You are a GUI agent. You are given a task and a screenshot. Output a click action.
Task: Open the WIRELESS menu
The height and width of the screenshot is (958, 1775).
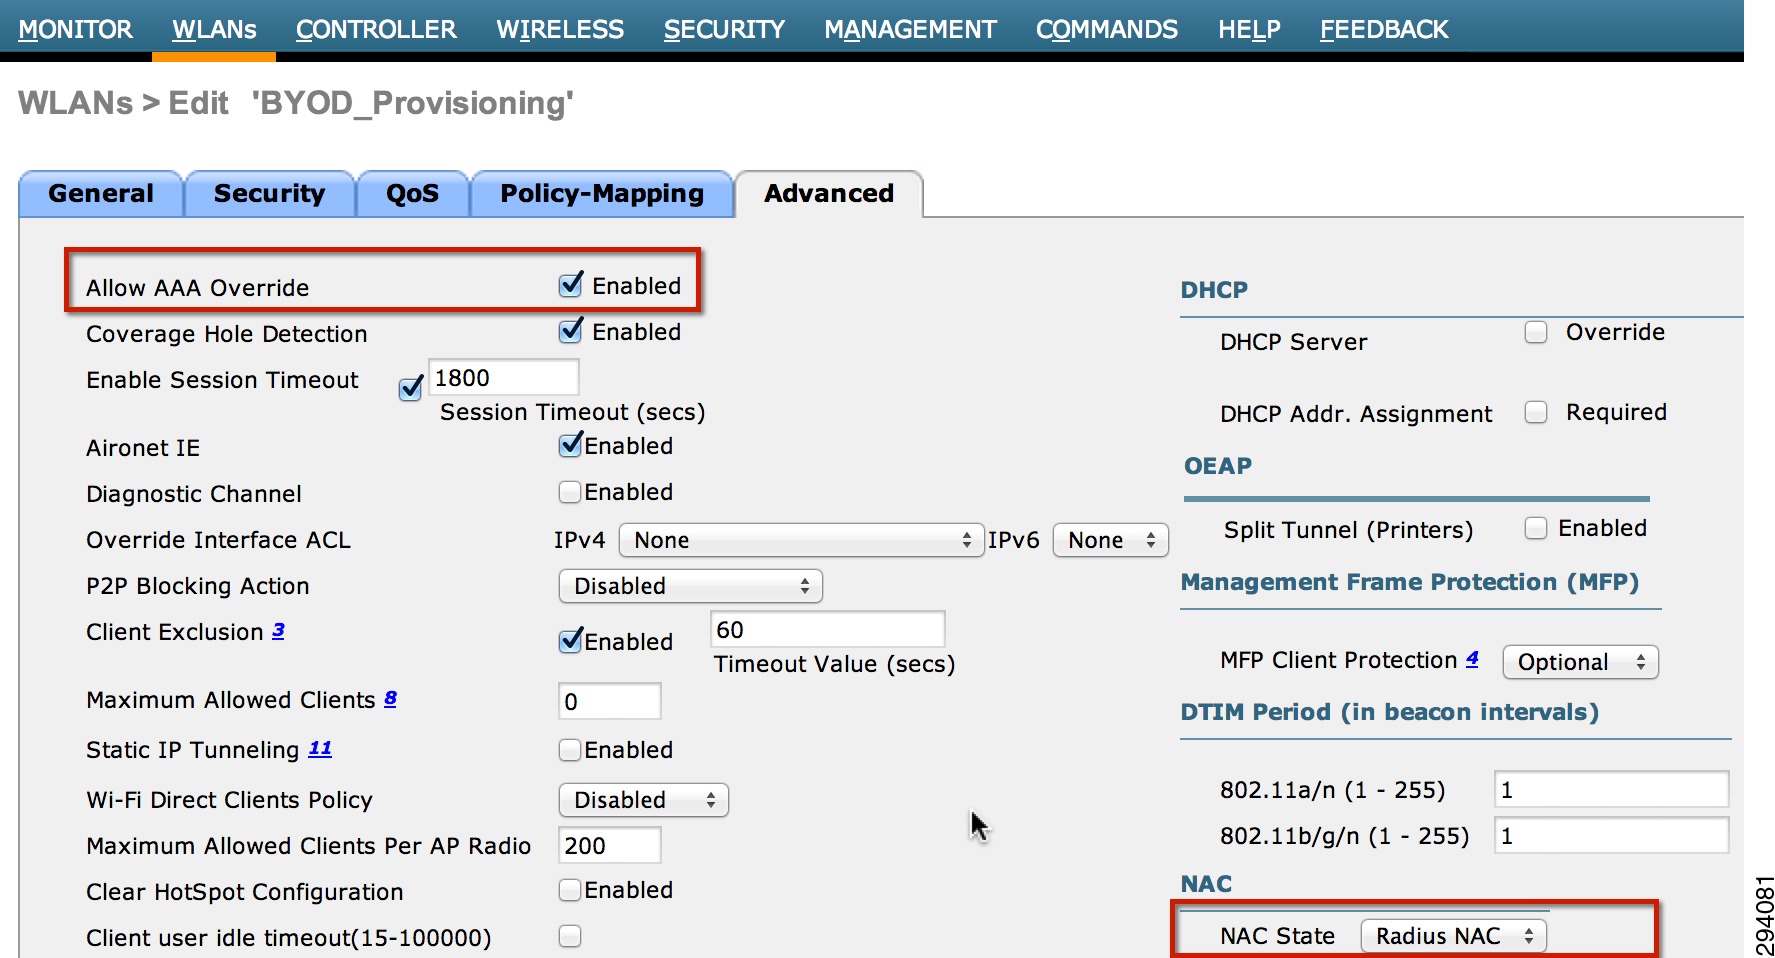click(x=560, y=30)
